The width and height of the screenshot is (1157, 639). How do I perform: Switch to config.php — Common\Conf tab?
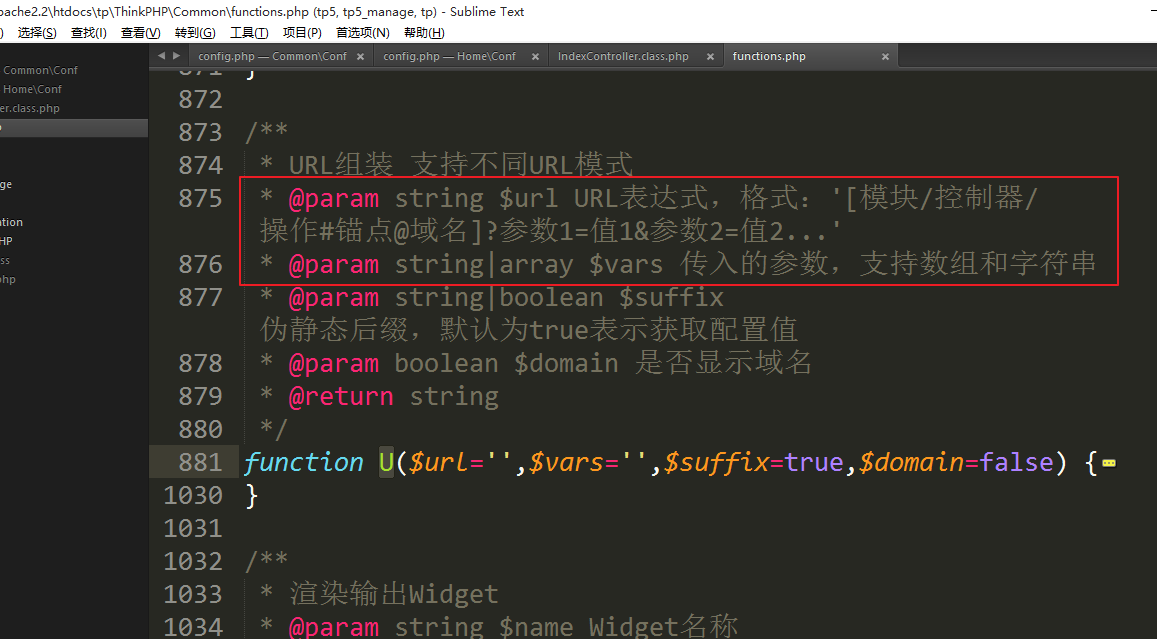tap(272, 57)
